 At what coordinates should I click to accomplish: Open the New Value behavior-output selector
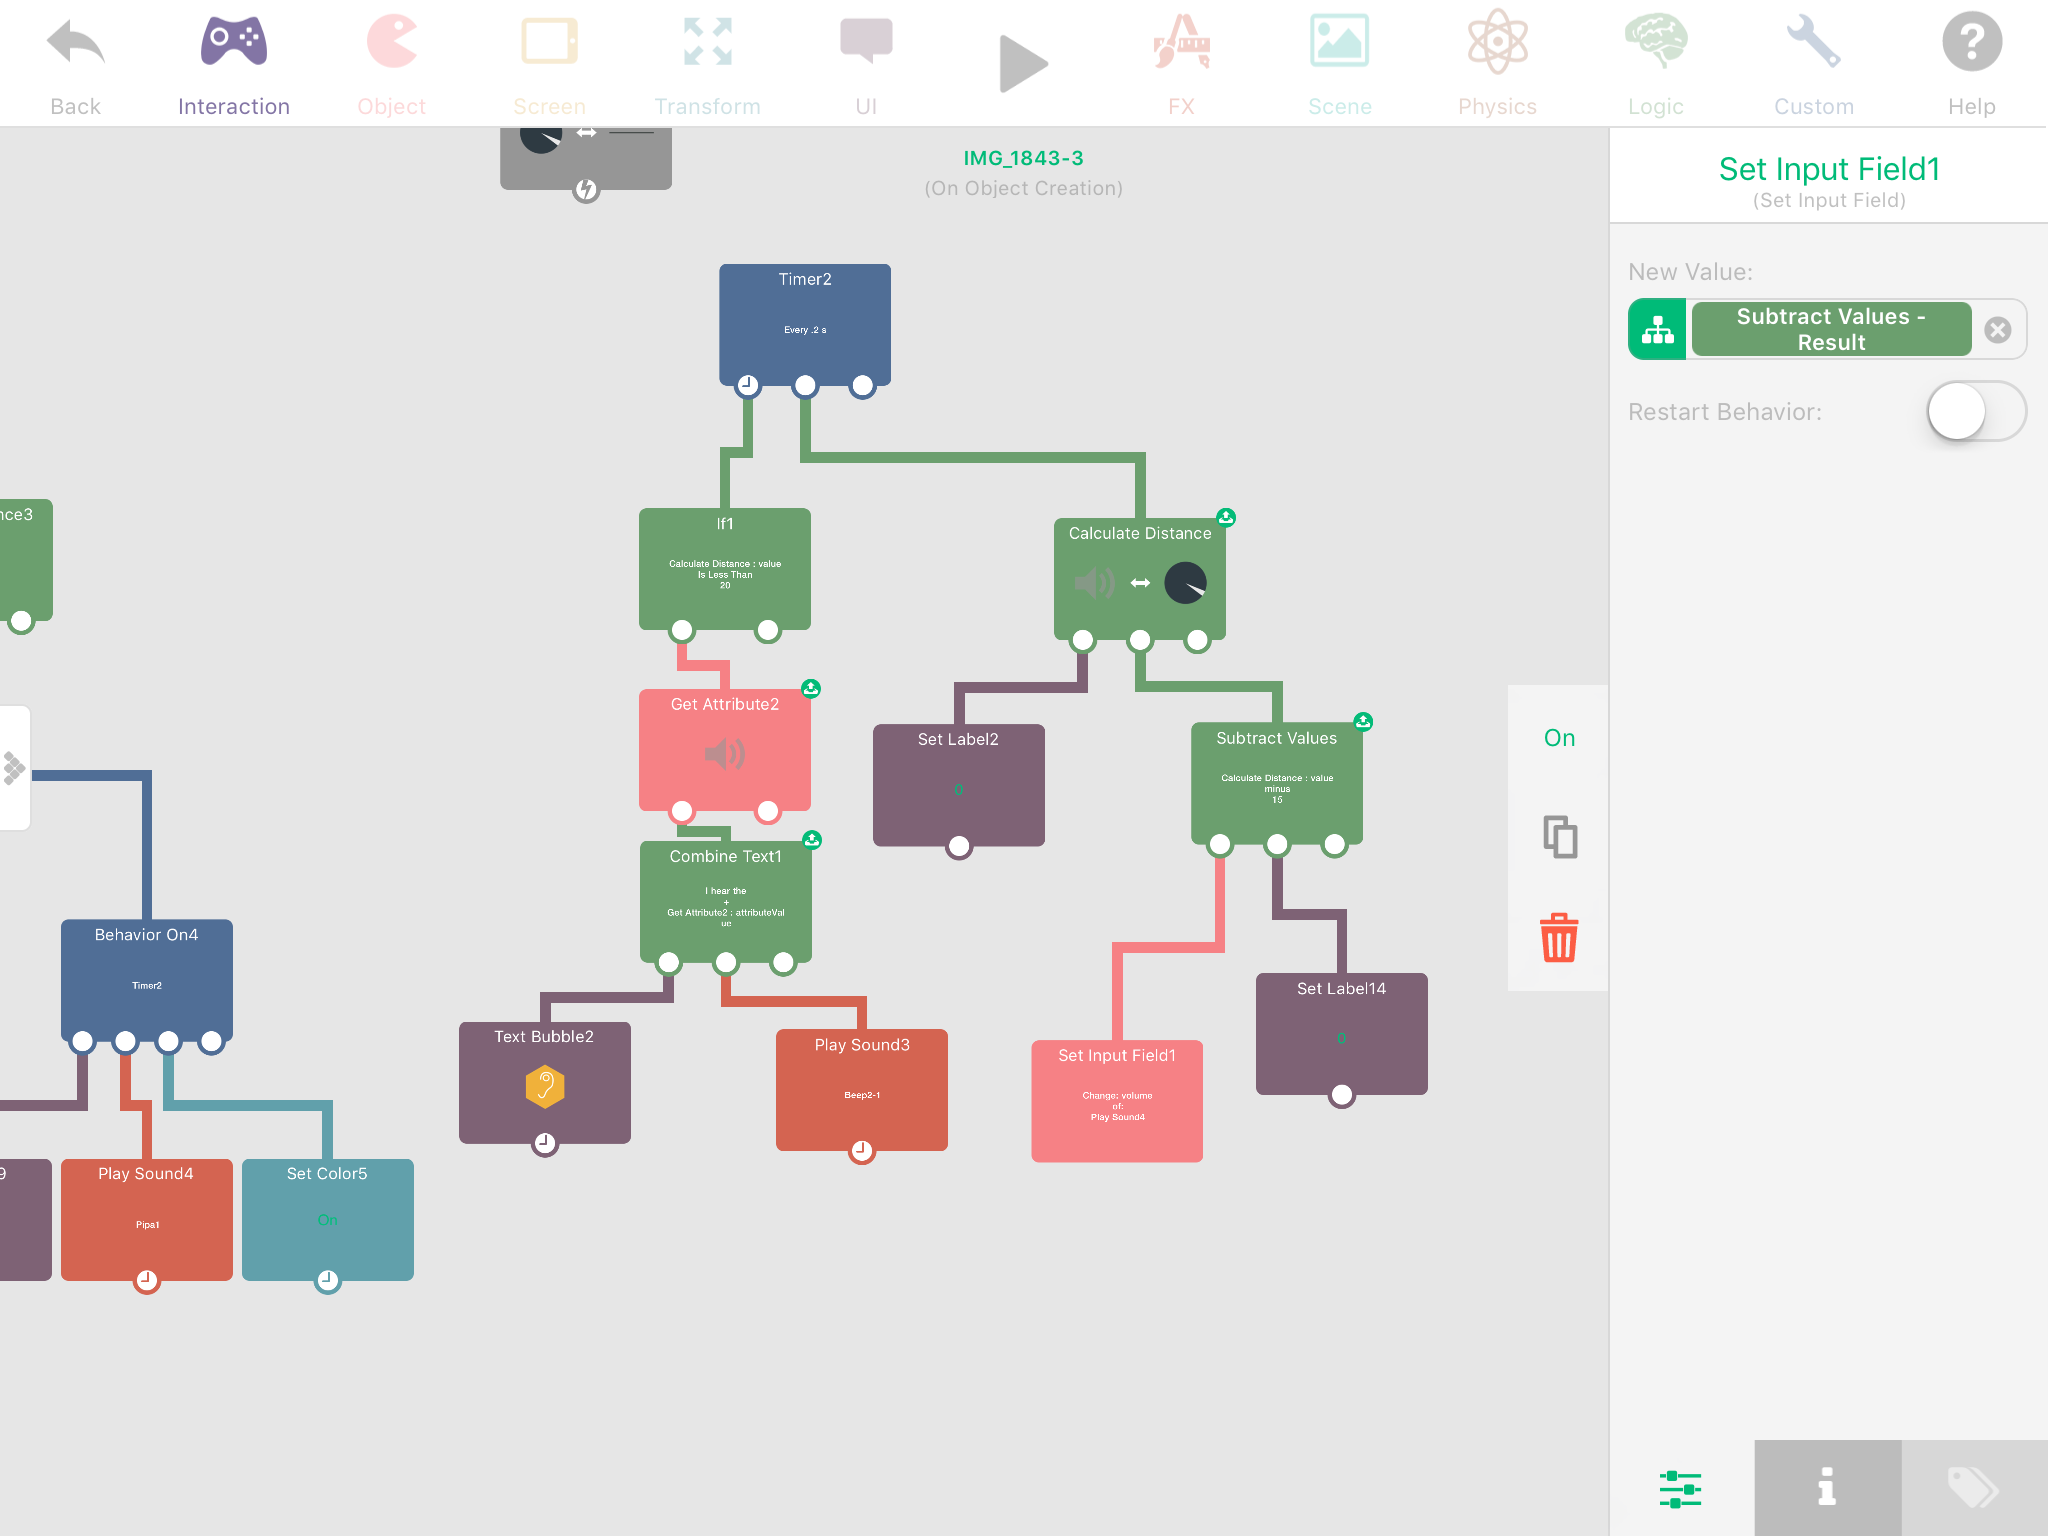pos(1658,330)
